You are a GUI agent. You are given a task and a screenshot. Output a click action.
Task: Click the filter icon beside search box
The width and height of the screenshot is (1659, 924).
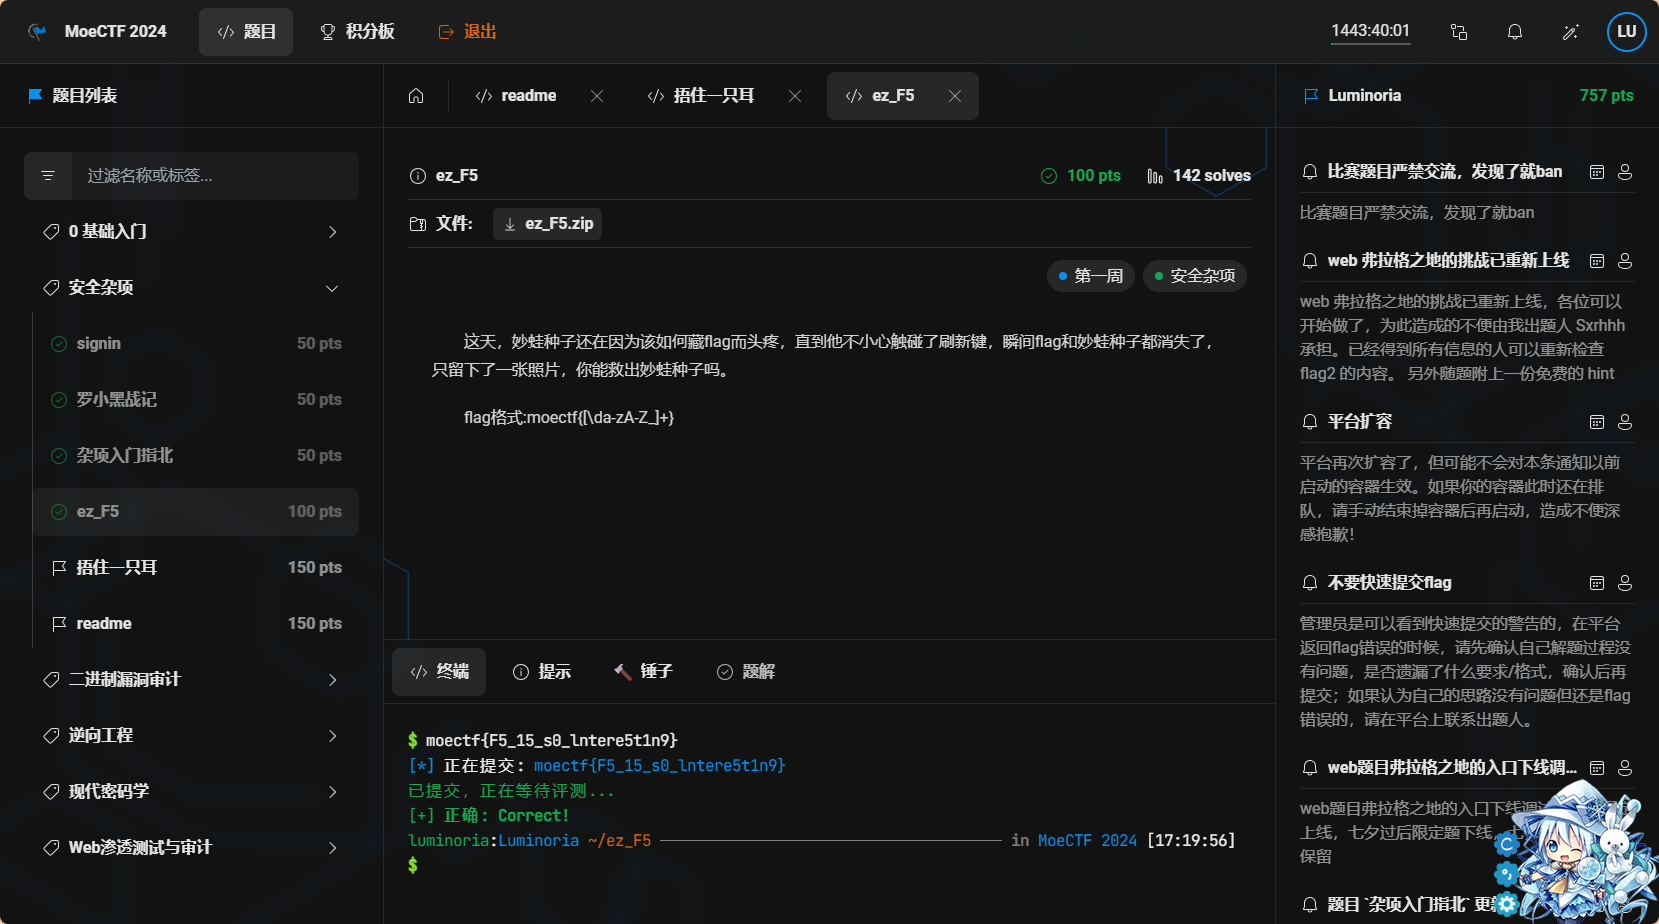(48, 176)
